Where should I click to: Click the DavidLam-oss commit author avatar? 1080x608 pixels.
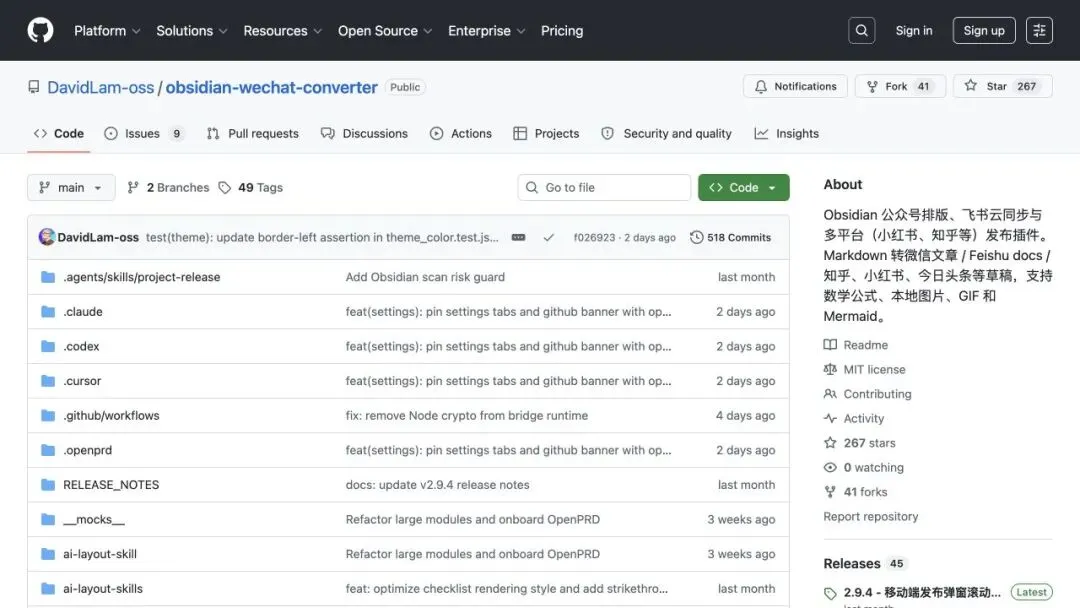pos(47,237)
